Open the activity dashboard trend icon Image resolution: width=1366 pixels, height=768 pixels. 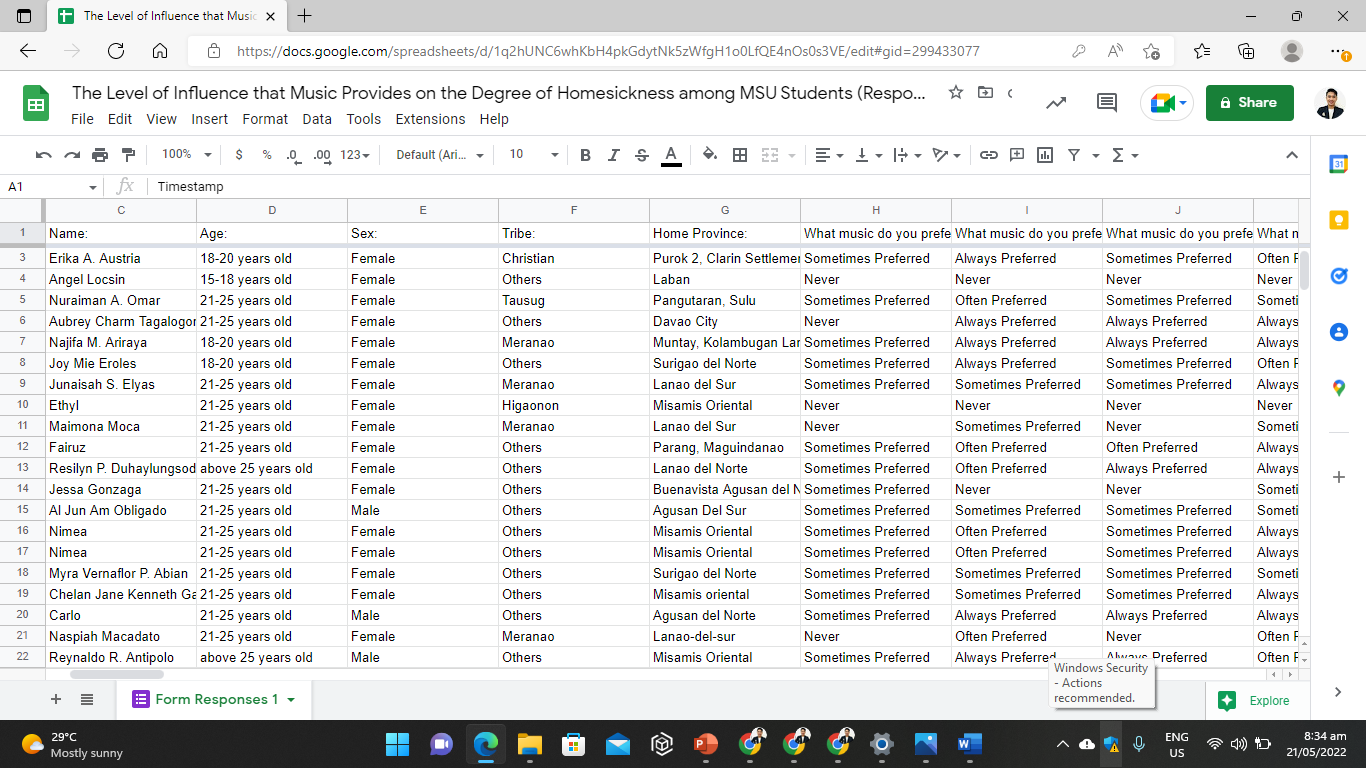pos(1056,102)
